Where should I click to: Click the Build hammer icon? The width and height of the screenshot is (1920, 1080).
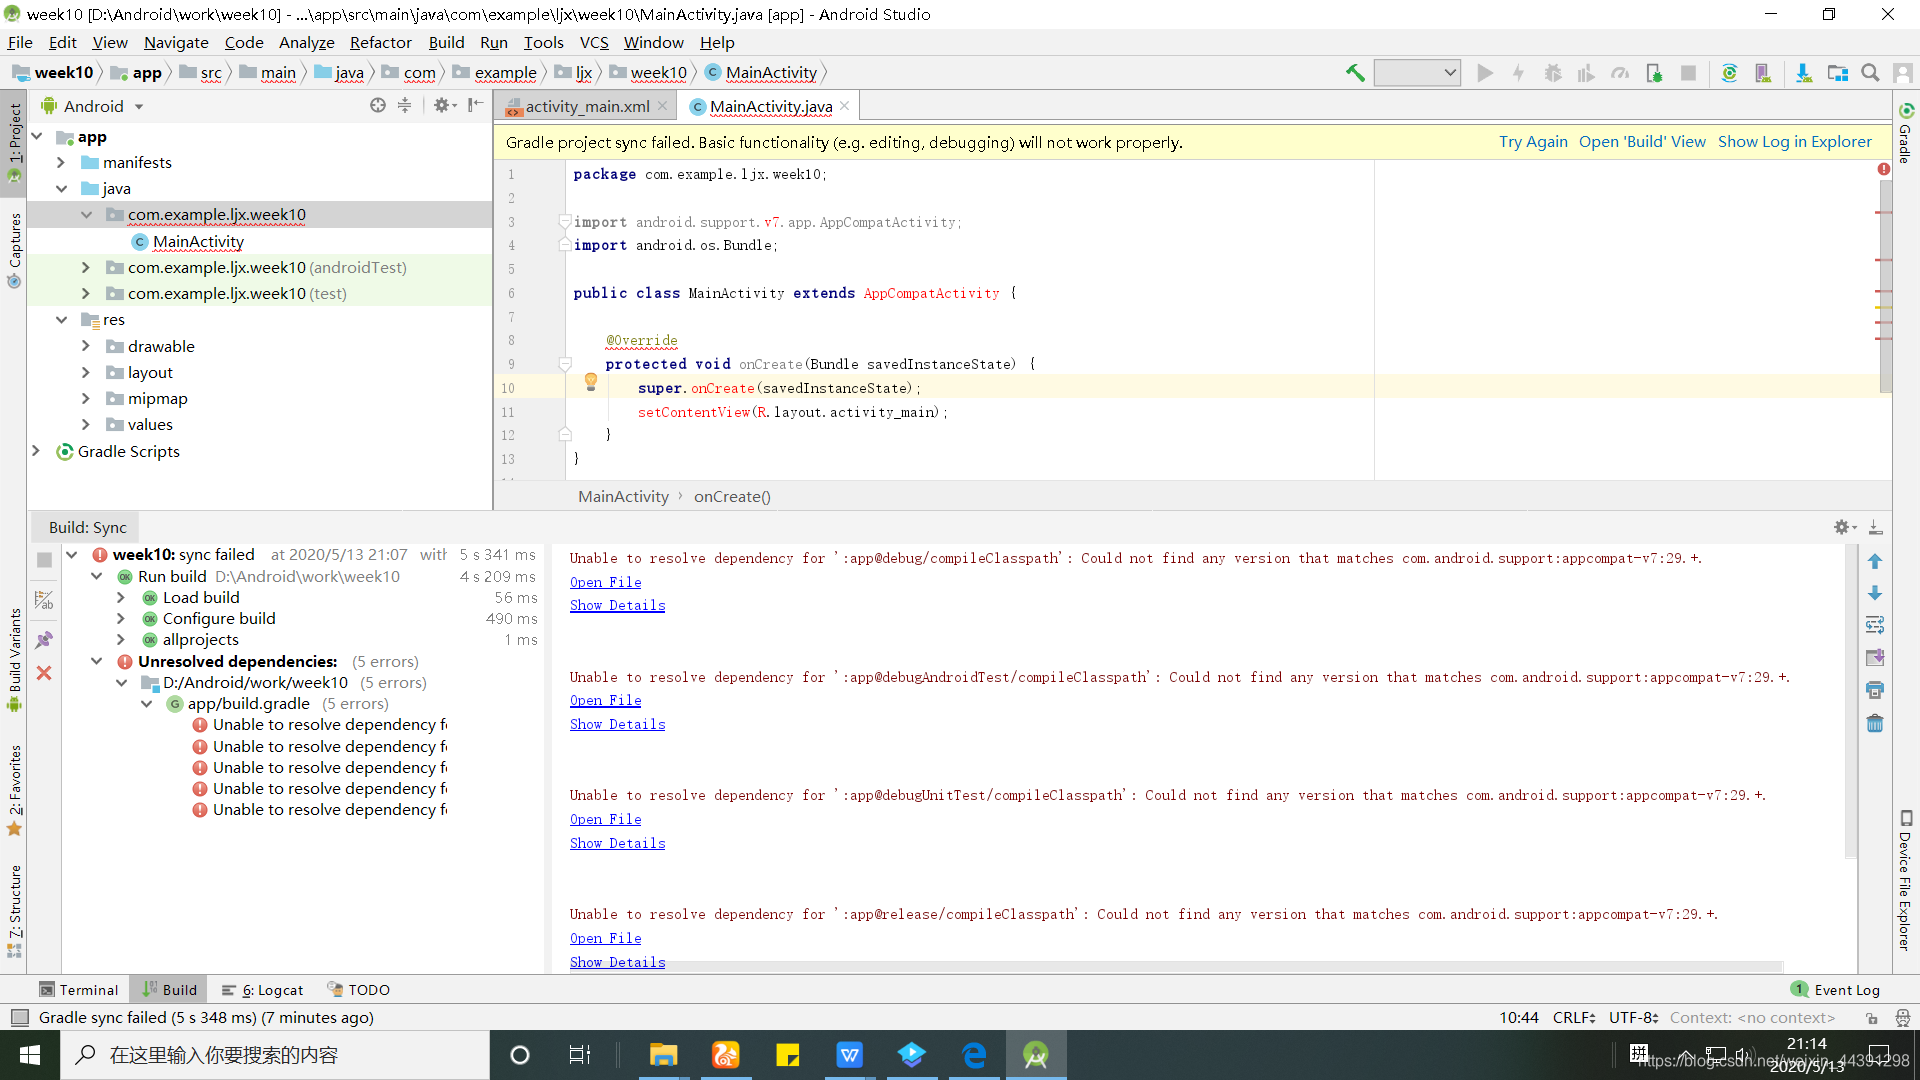click(1356, 72)
